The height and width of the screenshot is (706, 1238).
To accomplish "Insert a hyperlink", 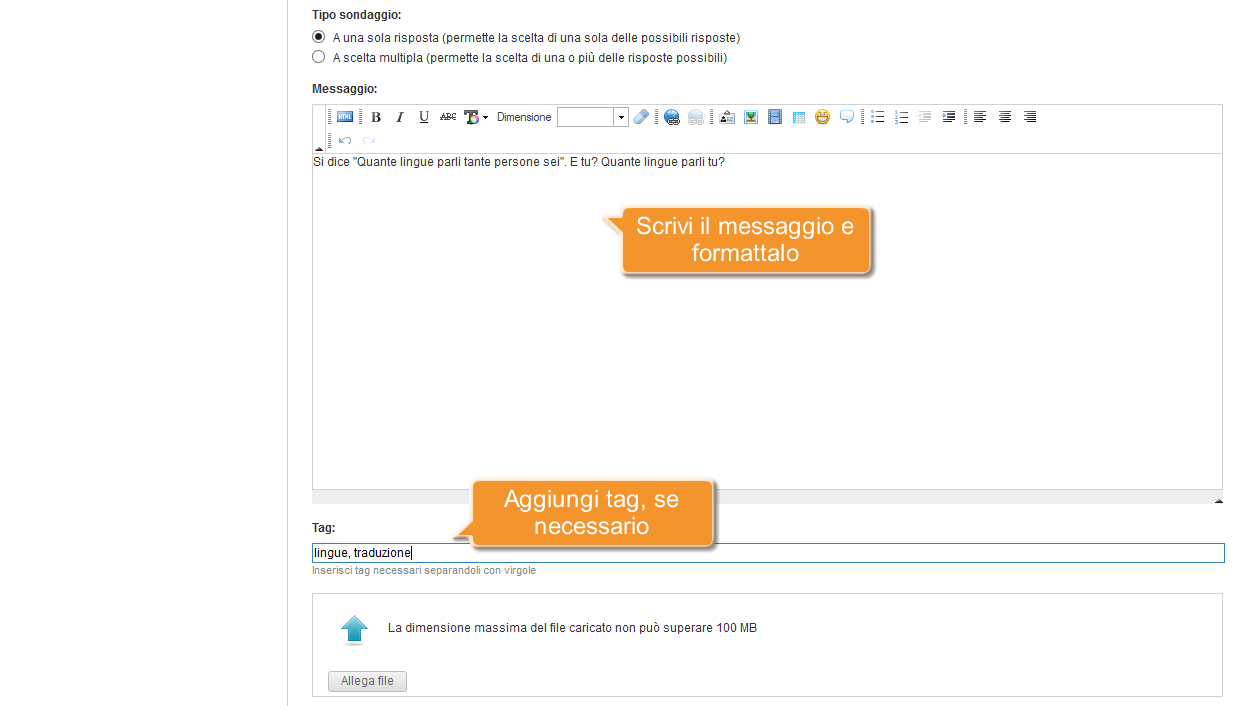I will pyautogui.click(x=672, y=117).
